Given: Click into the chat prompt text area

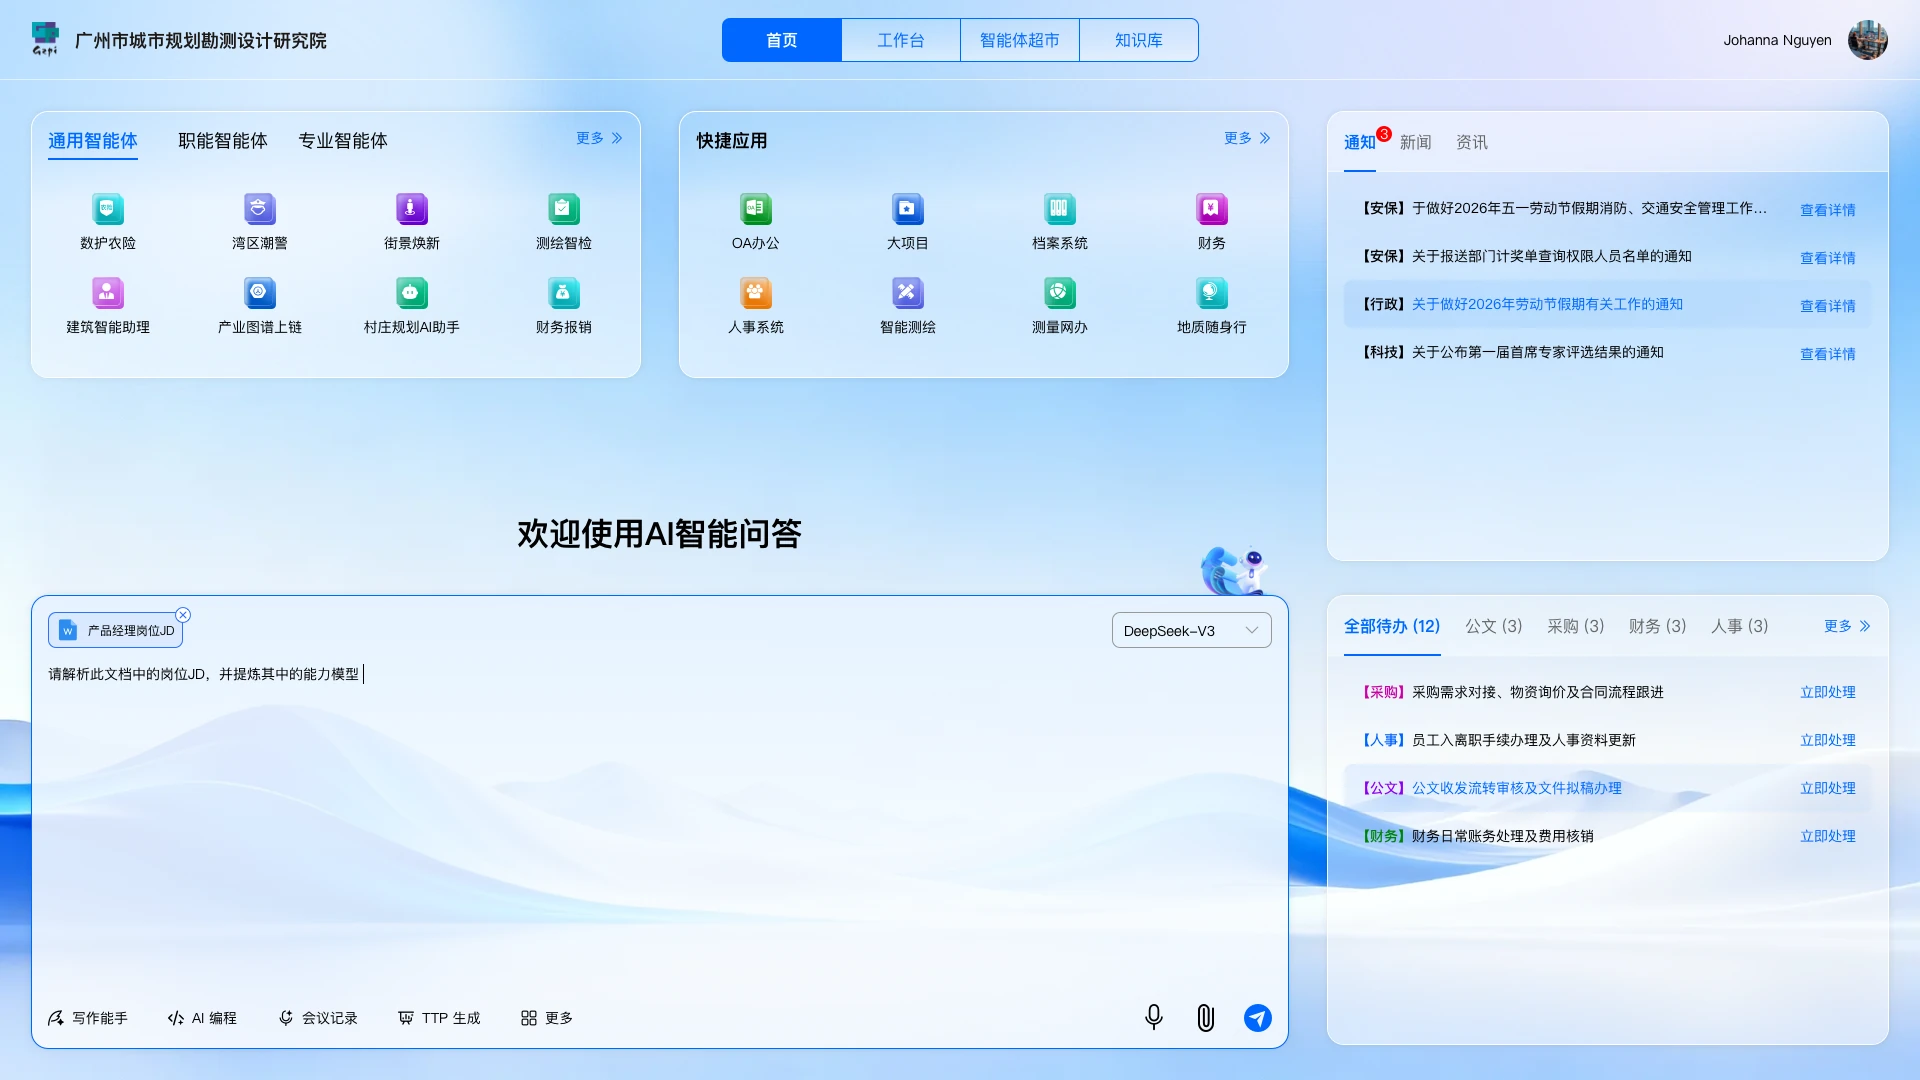Looking at the screenshot, I should (660, 820).
